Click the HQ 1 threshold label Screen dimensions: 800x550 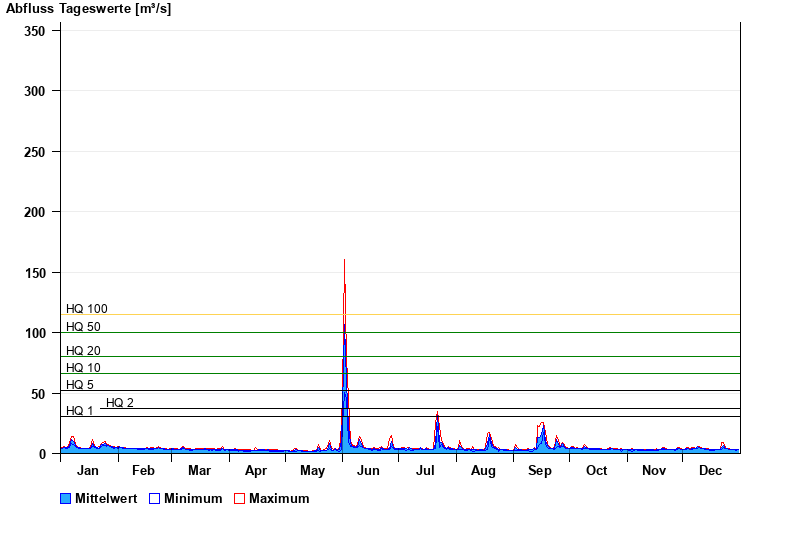[80, 411]
